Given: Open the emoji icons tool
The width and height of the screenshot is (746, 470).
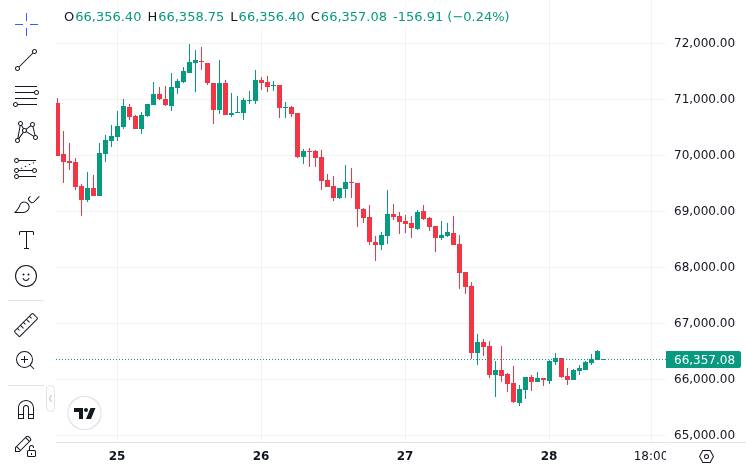Looking at the screenshot, I should pos(26,276).
